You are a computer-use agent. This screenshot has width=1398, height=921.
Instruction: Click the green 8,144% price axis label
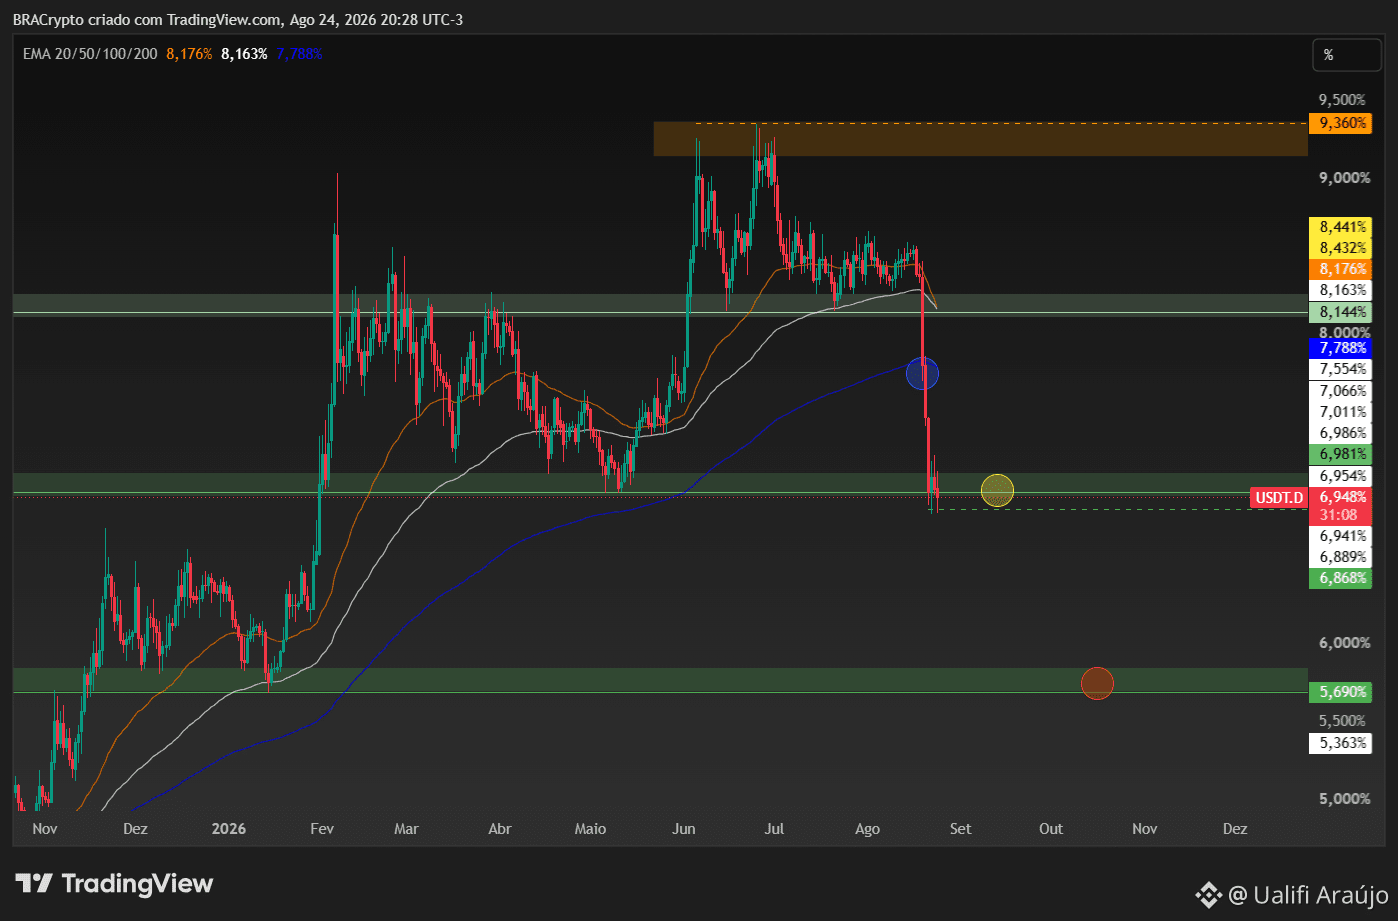(x=1339, y=312)
